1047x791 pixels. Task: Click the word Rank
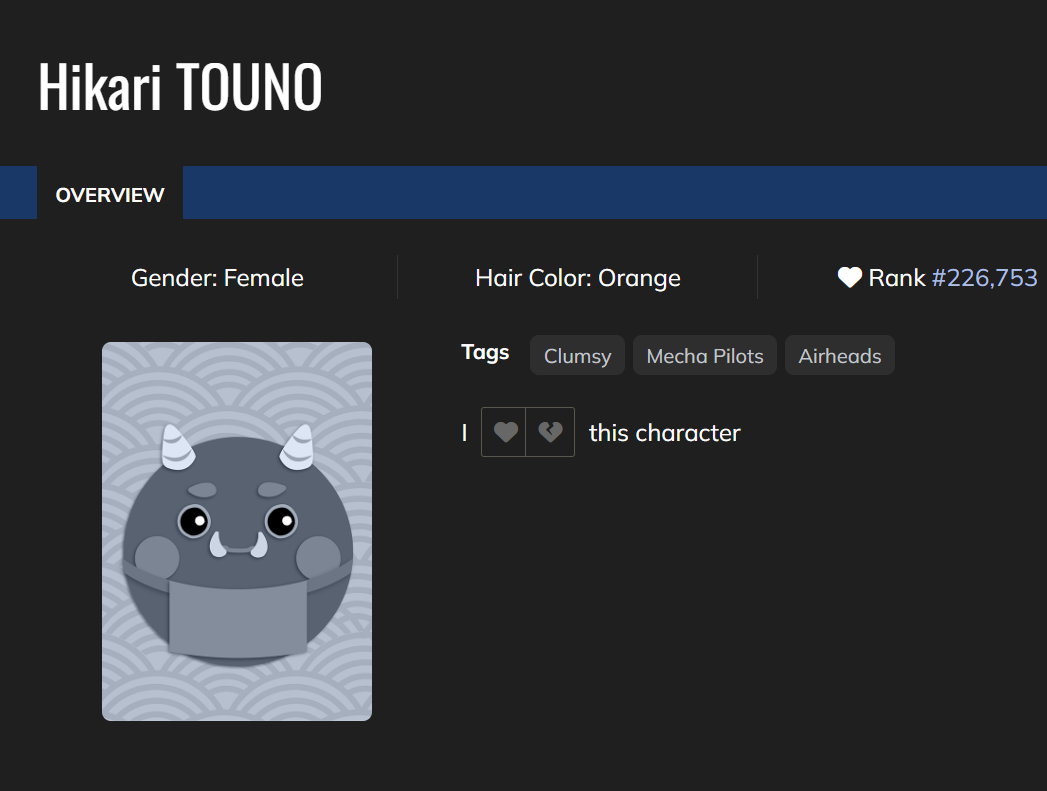[897, 278]
